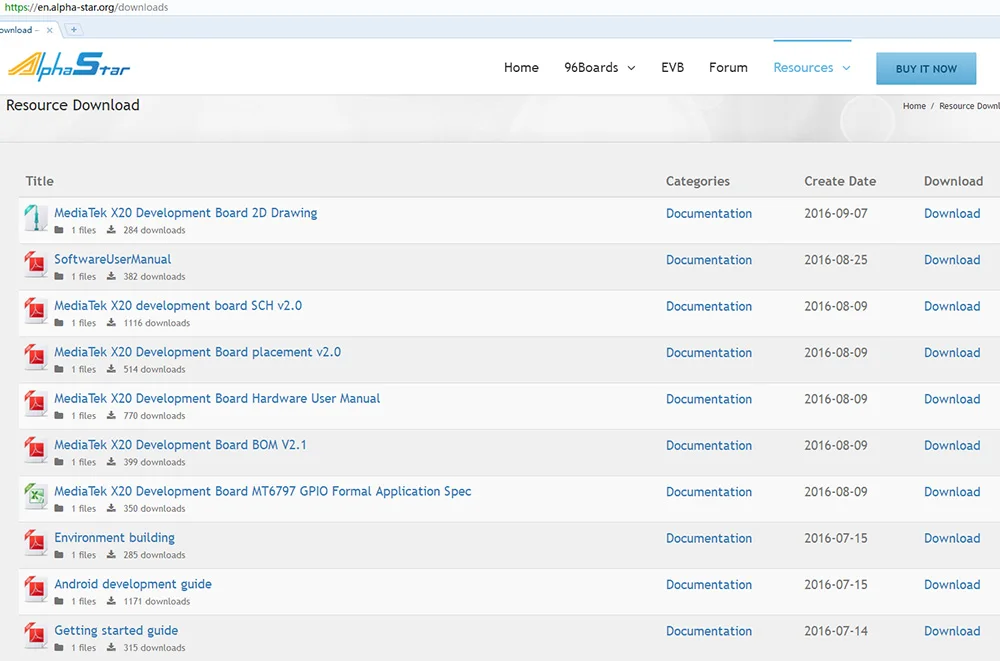This screenshot has height=661, width=1000.
Task: Download the Getting started guide file
Action: [x=952, y=631]
